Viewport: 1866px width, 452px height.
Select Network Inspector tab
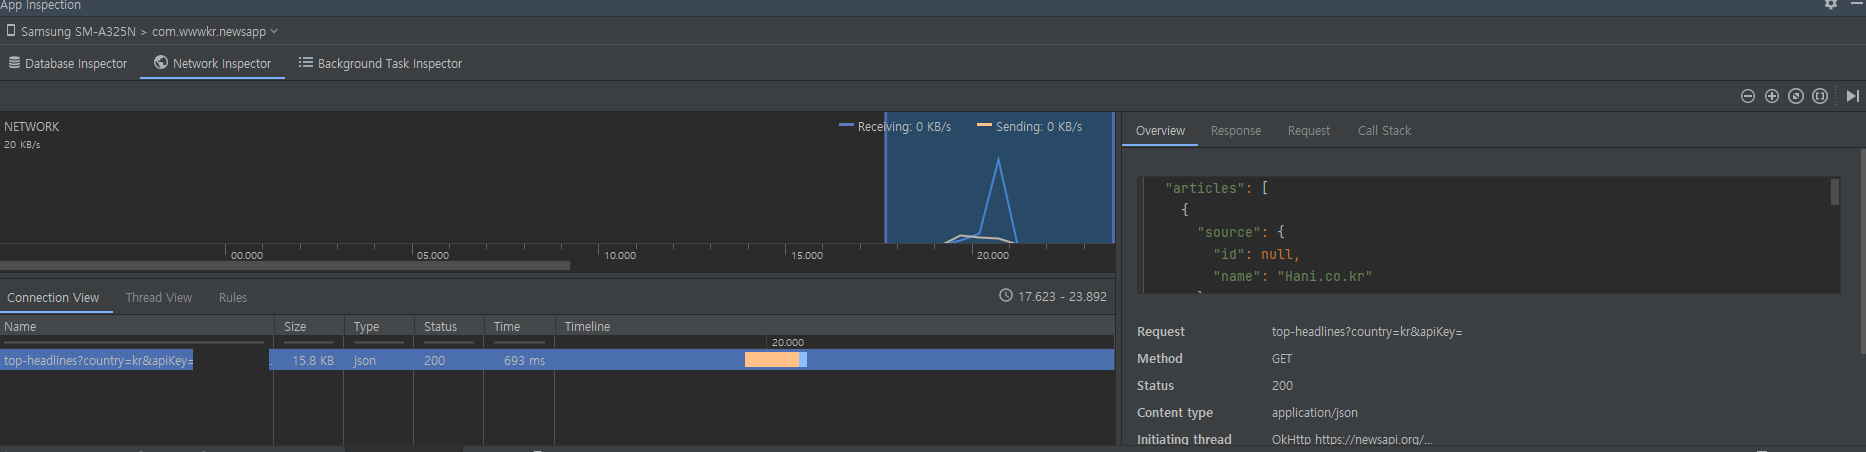click(x=212, y=63)
